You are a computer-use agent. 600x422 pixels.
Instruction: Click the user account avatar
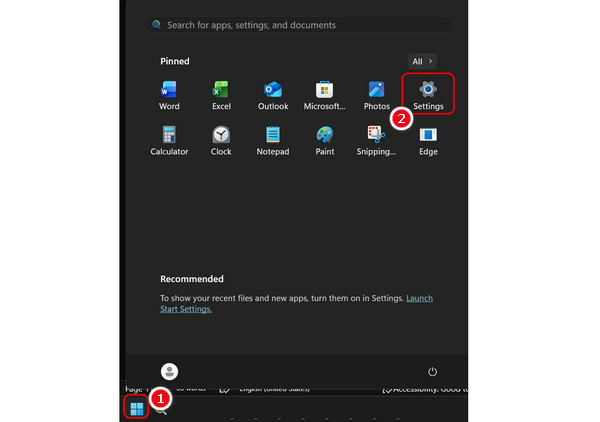tap(169, 371)
